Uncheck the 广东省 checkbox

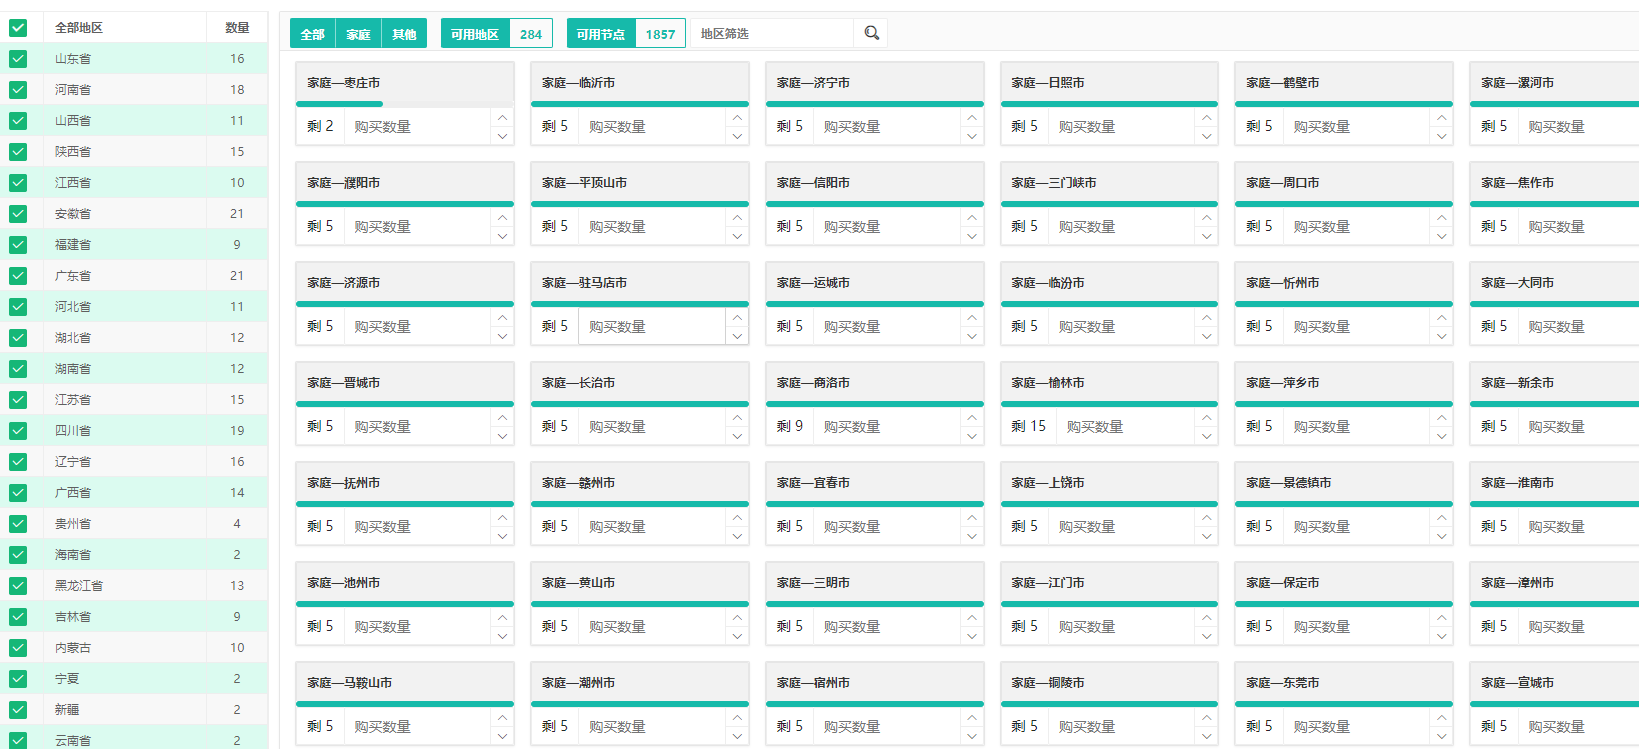pyautogui.click(x=18, y=276)
